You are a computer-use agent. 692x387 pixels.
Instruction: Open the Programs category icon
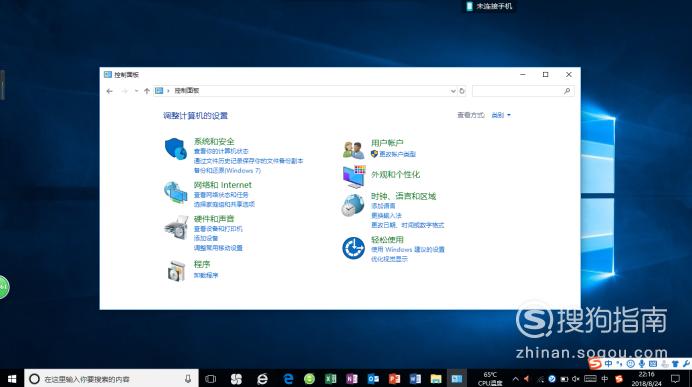[x=176, y=270]
